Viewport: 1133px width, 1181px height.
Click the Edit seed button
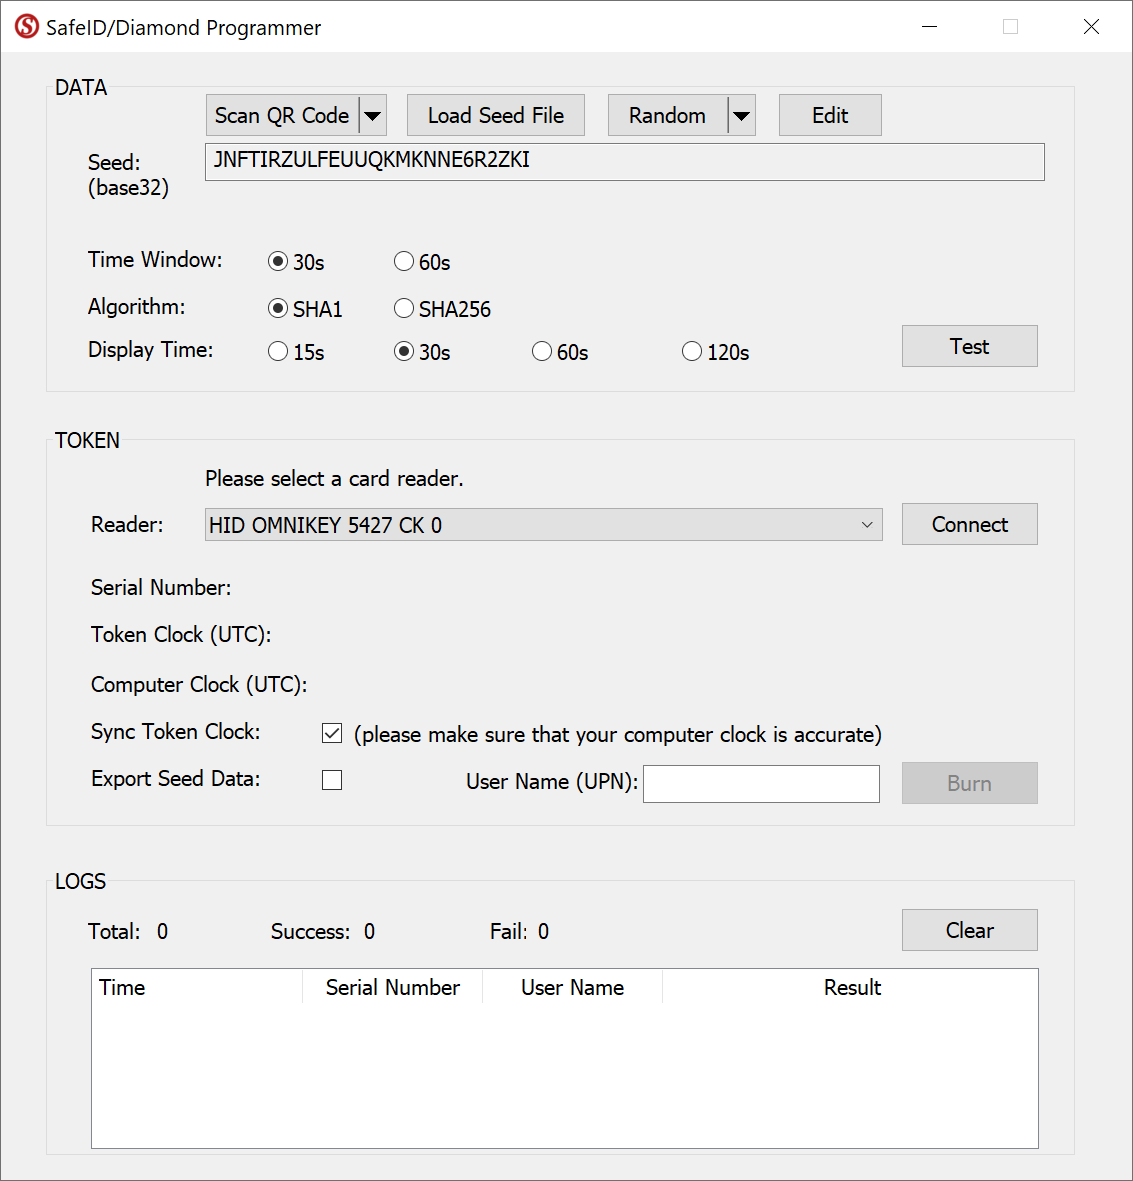point(829,116)
